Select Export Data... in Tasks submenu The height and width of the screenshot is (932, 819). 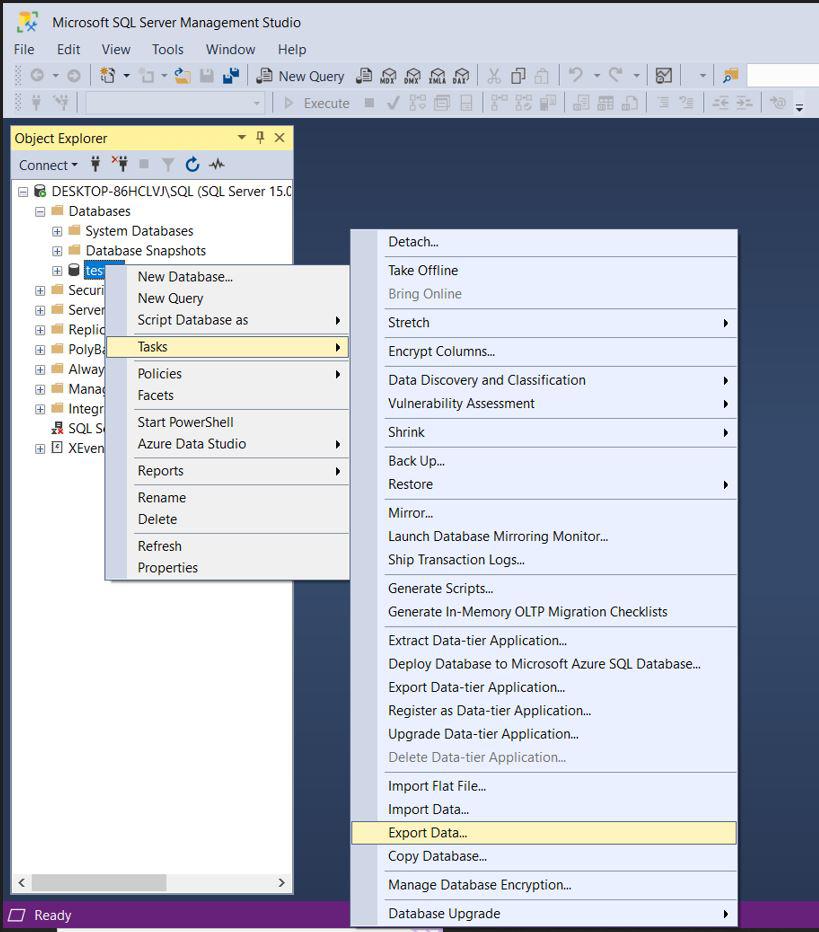click(544, 833)
